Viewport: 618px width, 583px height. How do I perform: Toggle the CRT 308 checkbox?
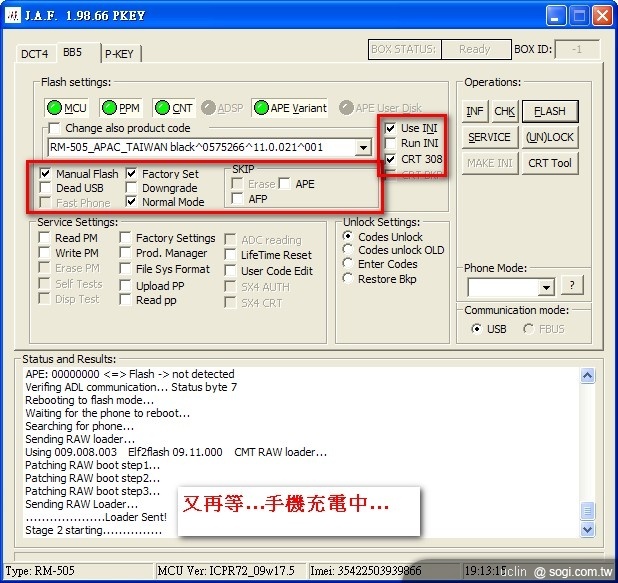pyautogui.click(x=390, y=159)
